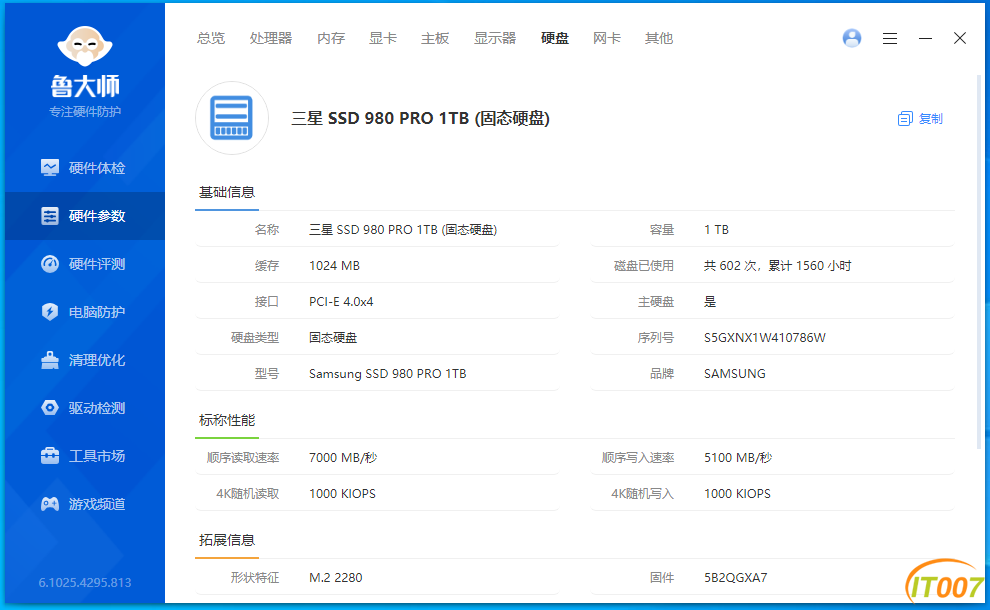Open the hamburger main menu
This screenshot has height=610, width=990.
coord(890,39)
